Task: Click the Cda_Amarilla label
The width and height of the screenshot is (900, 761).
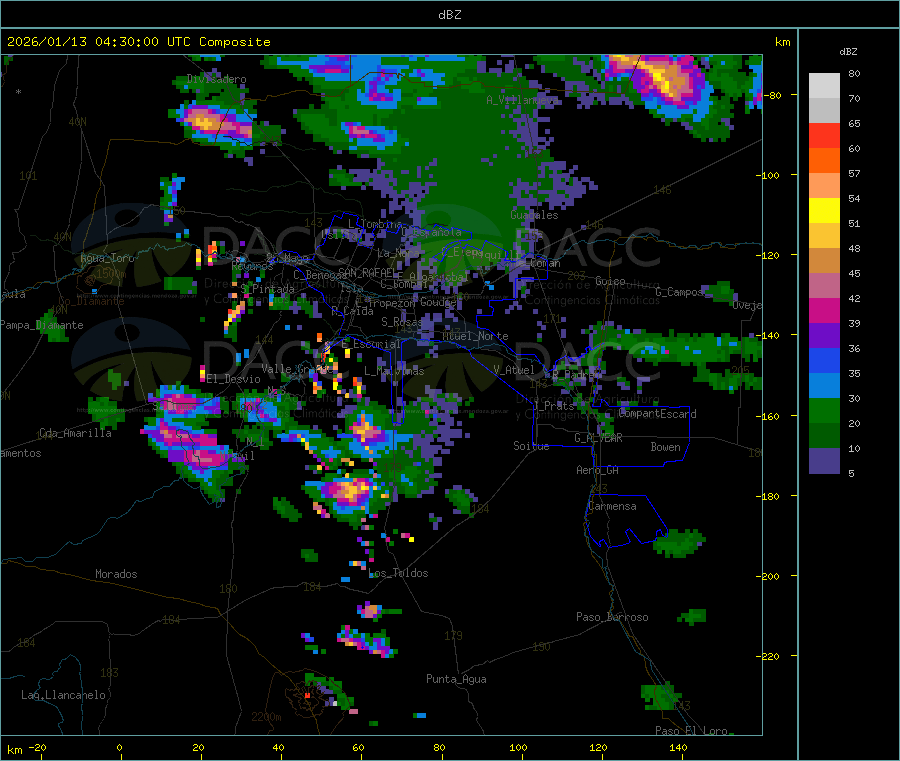Action: coord(75,433)
